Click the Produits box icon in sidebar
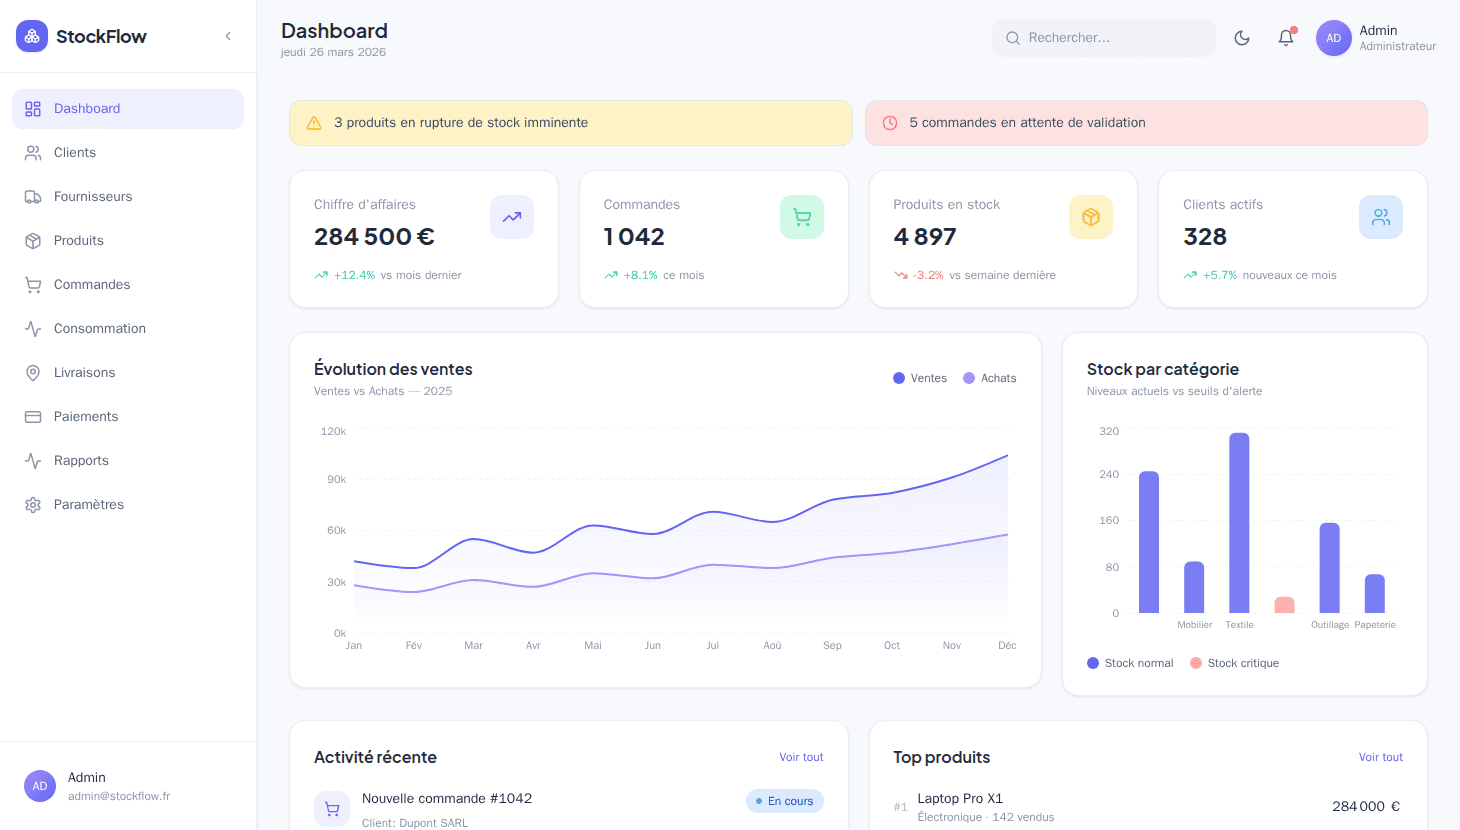The width and height of the screenshot is (1460, 830). (31, 240)
